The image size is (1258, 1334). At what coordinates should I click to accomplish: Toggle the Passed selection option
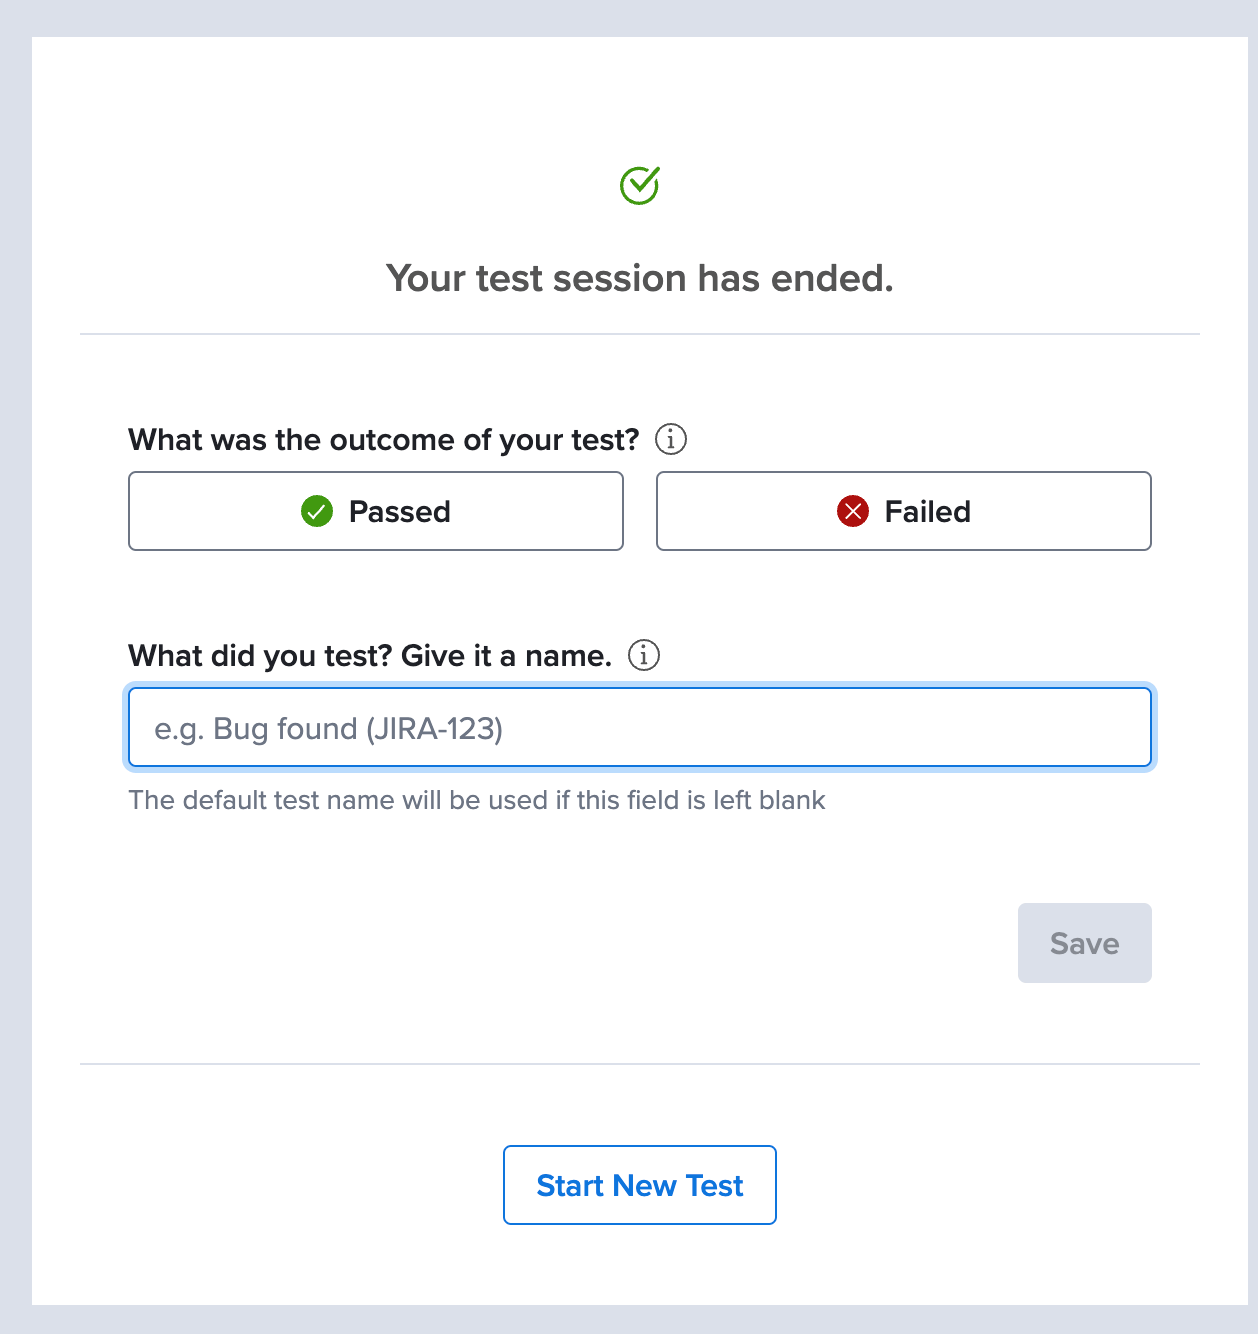coord(375,511)
